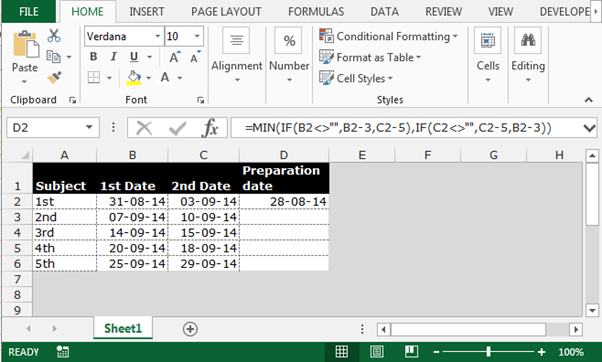Viewport: 602px width, 362px height.
Task: Open Cell Styles menu
Action: click(356, 78)
